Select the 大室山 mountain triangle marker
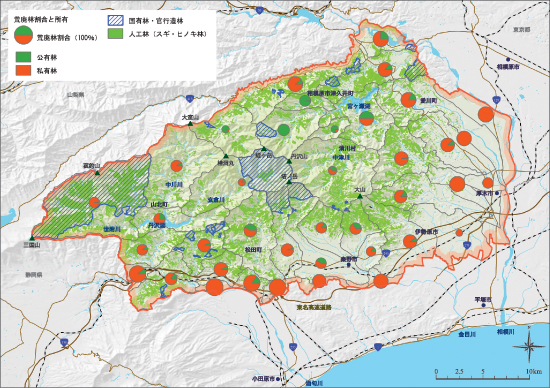 point(190,123)
